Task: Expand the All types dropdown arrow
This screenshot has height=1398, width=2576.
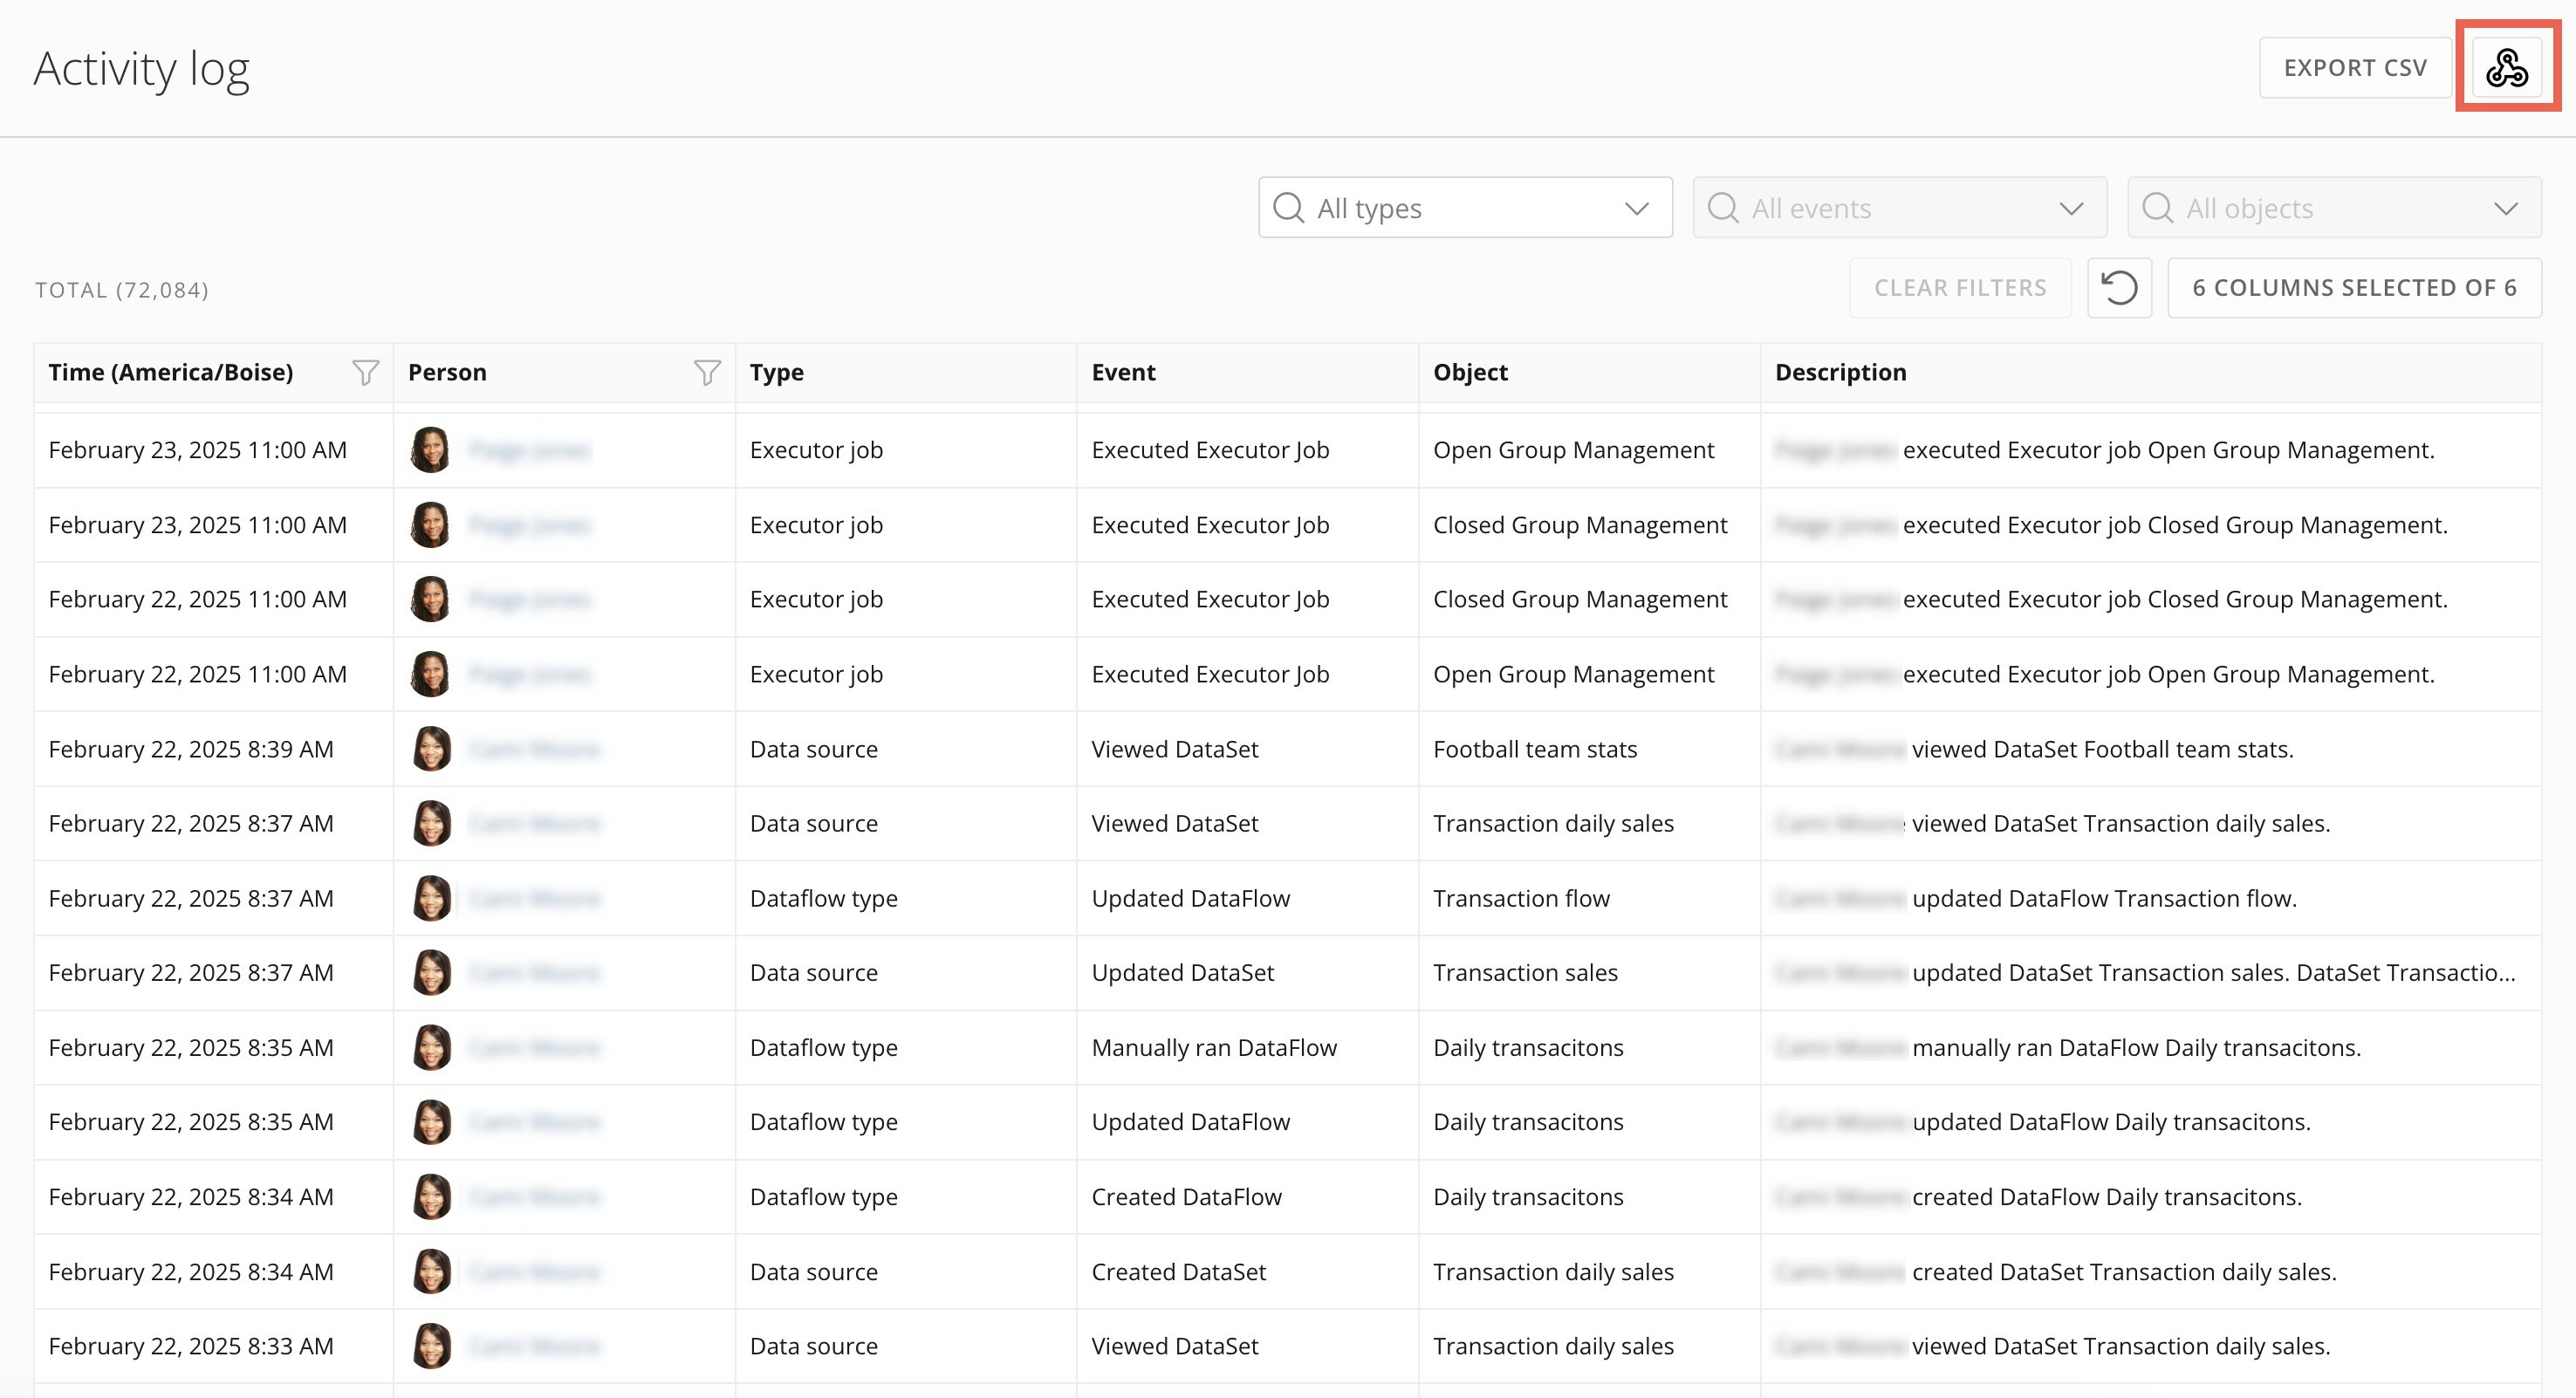Action: (x=1637, y=208)
